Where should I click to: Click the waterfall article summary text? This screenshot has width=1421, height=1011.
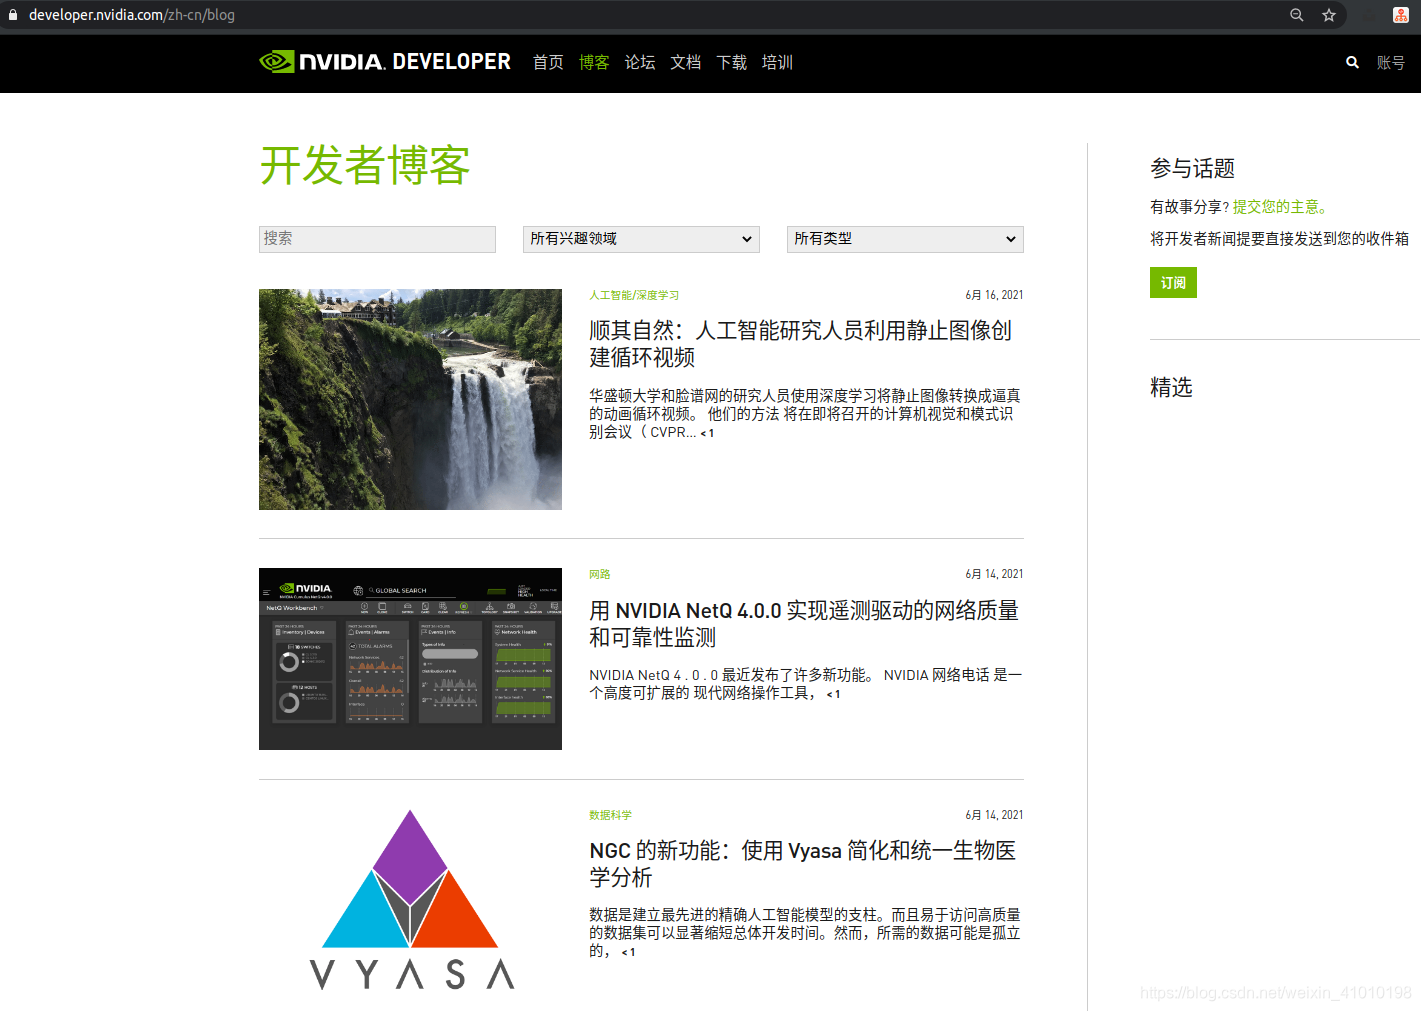coord(805,414)
